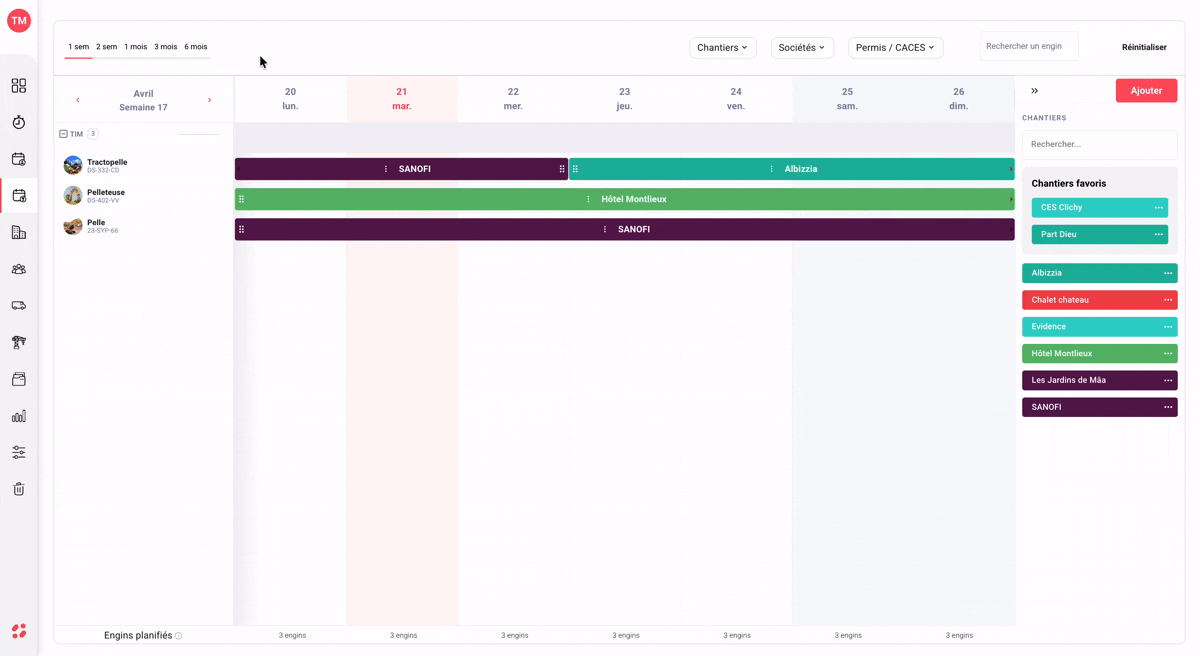Screen dimensions: 1200x656
Task: Open the bar chart statistics icon
Action: [19, 416]
